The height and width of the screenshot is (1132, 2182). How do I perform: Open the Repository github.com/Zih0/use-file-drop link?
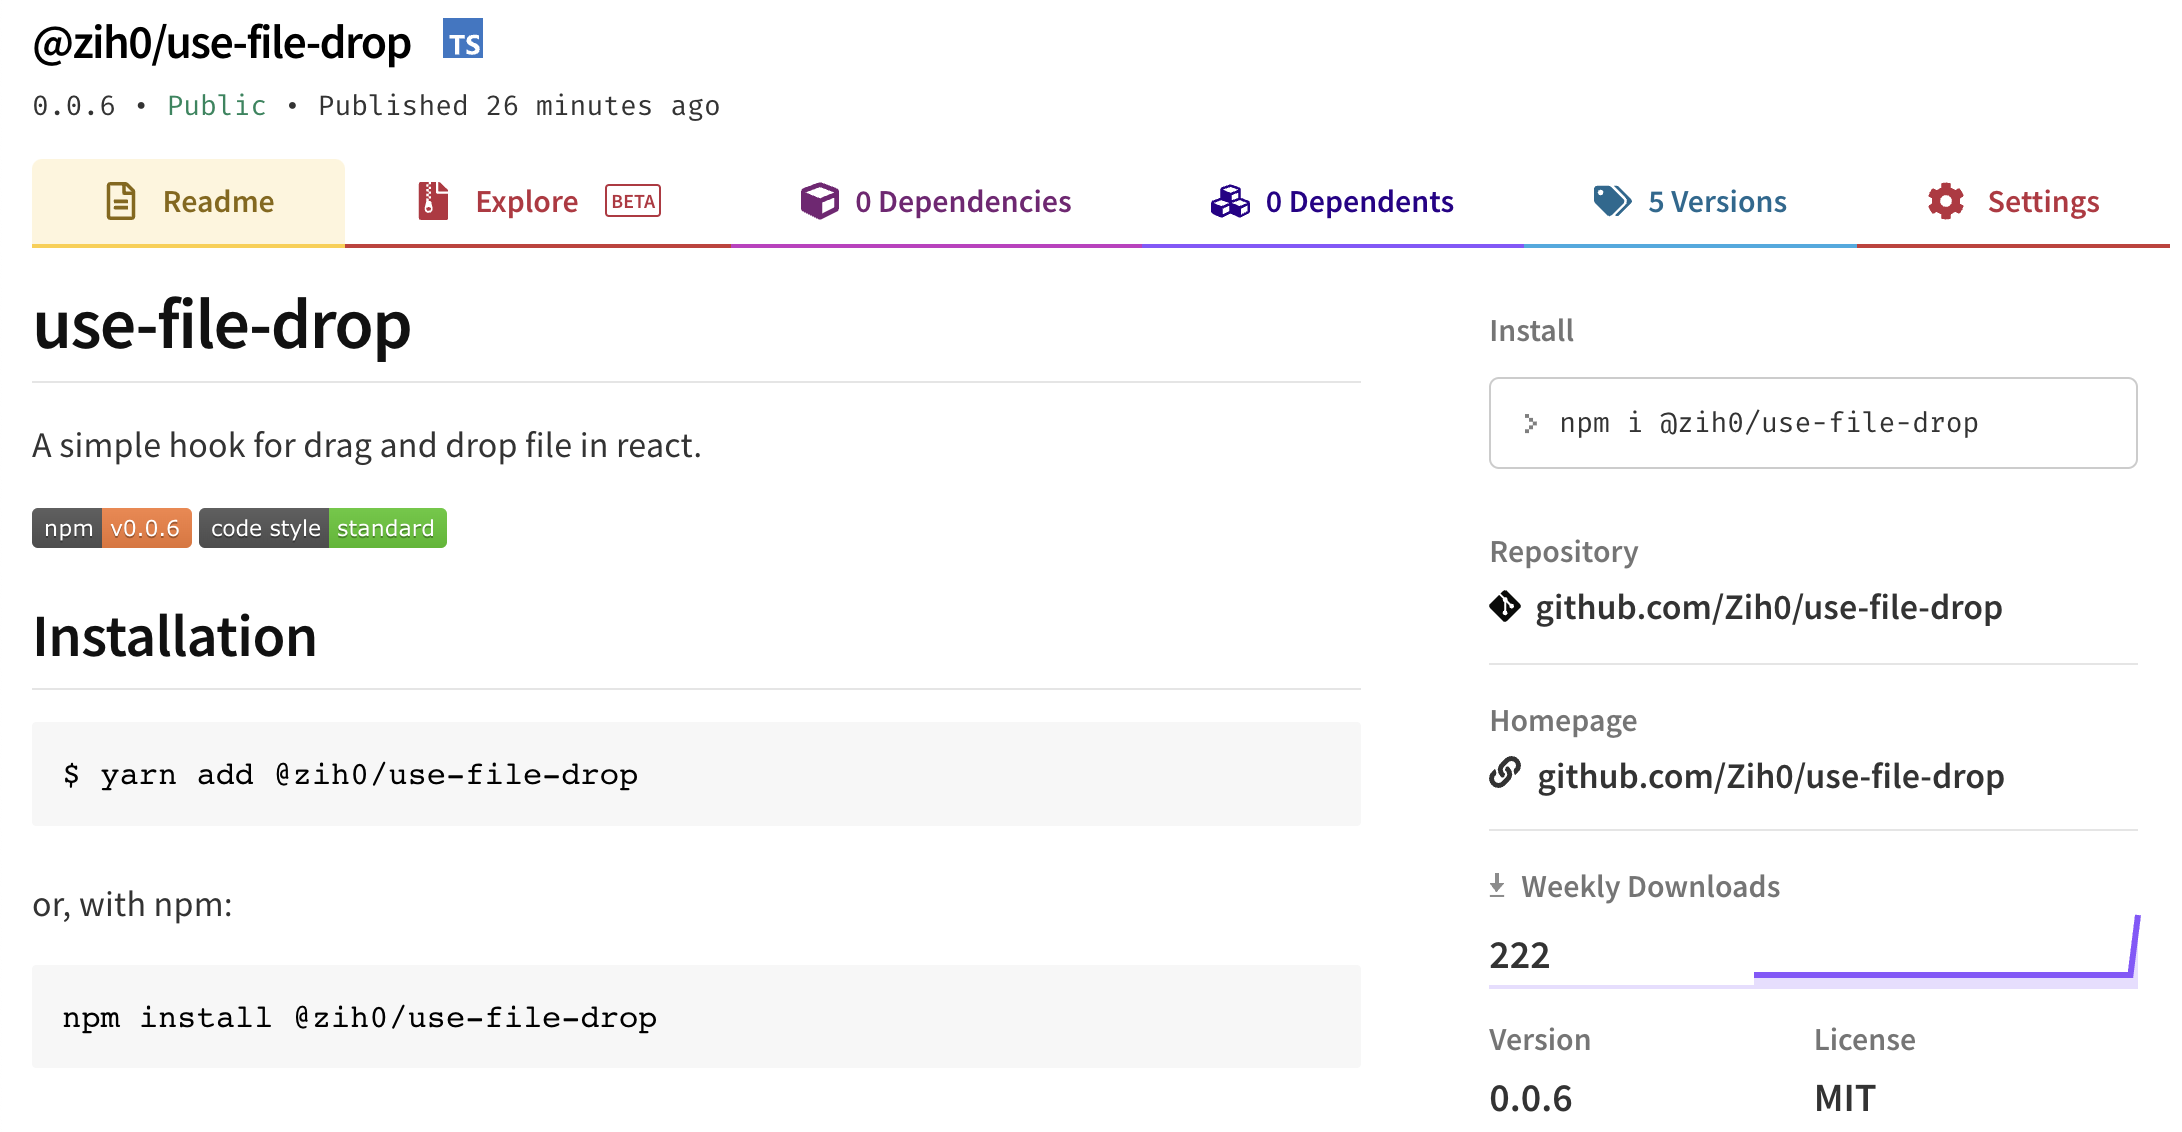(x=1768, y=608)
